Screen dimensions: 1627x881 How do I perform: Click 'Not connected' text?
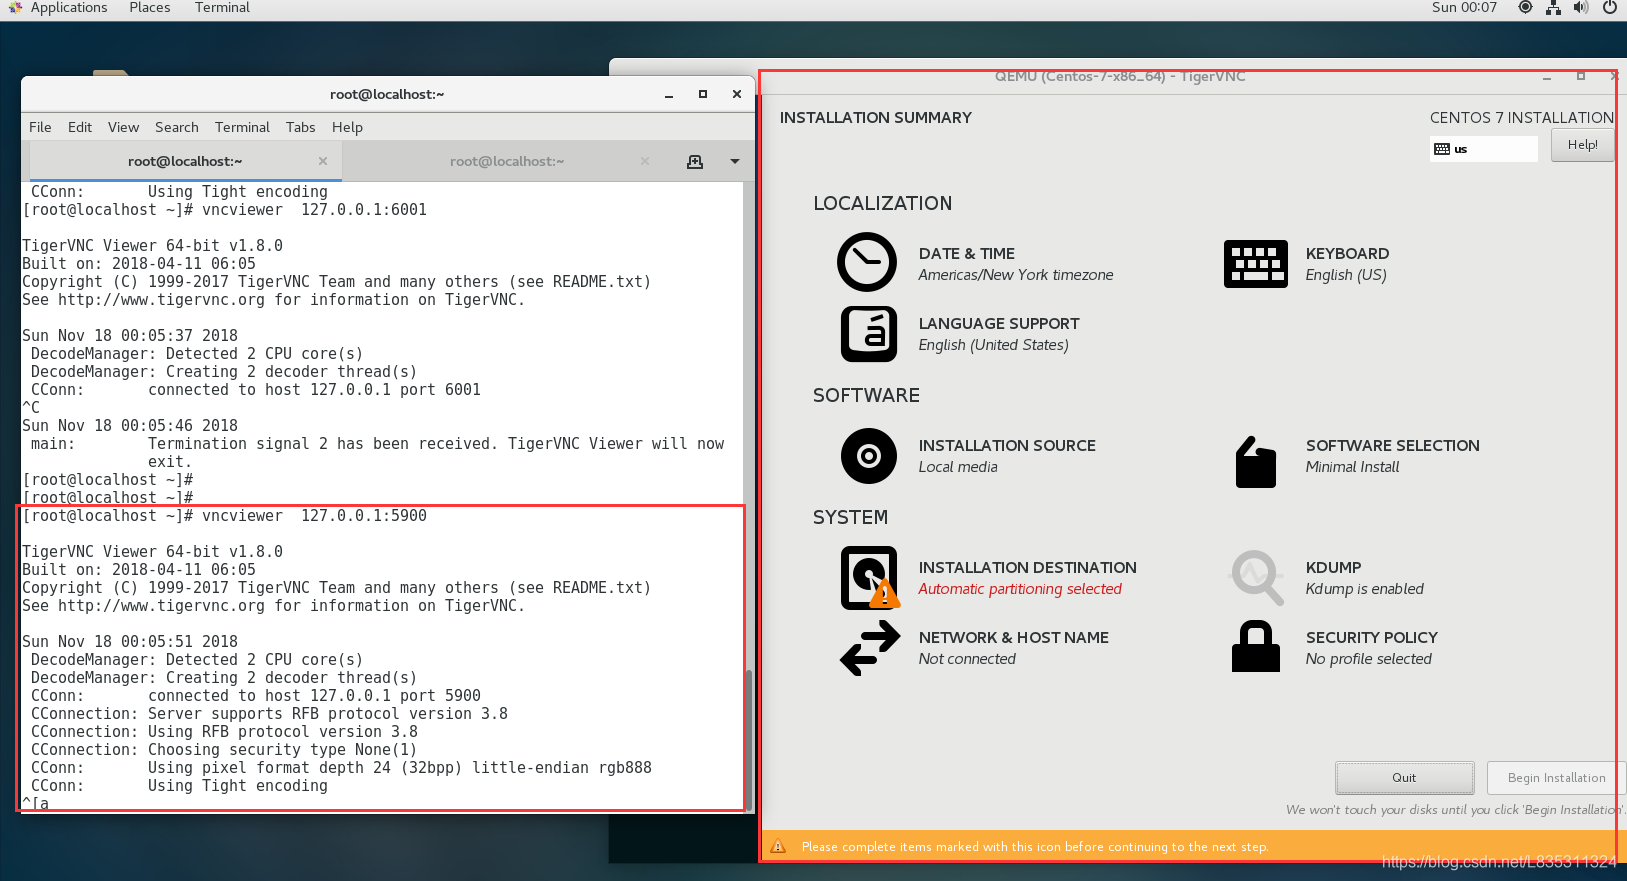click(x=967, y=659)
